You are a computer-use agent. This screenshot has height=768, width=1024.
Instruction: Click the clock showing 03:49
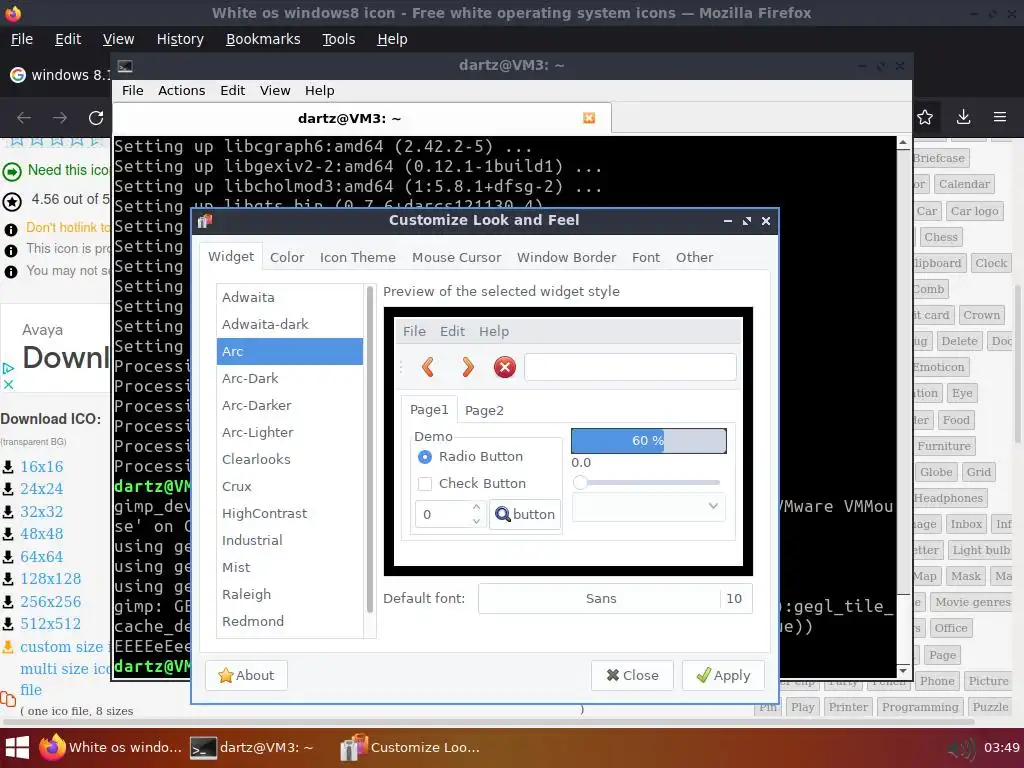click(x=1001, y=748)
